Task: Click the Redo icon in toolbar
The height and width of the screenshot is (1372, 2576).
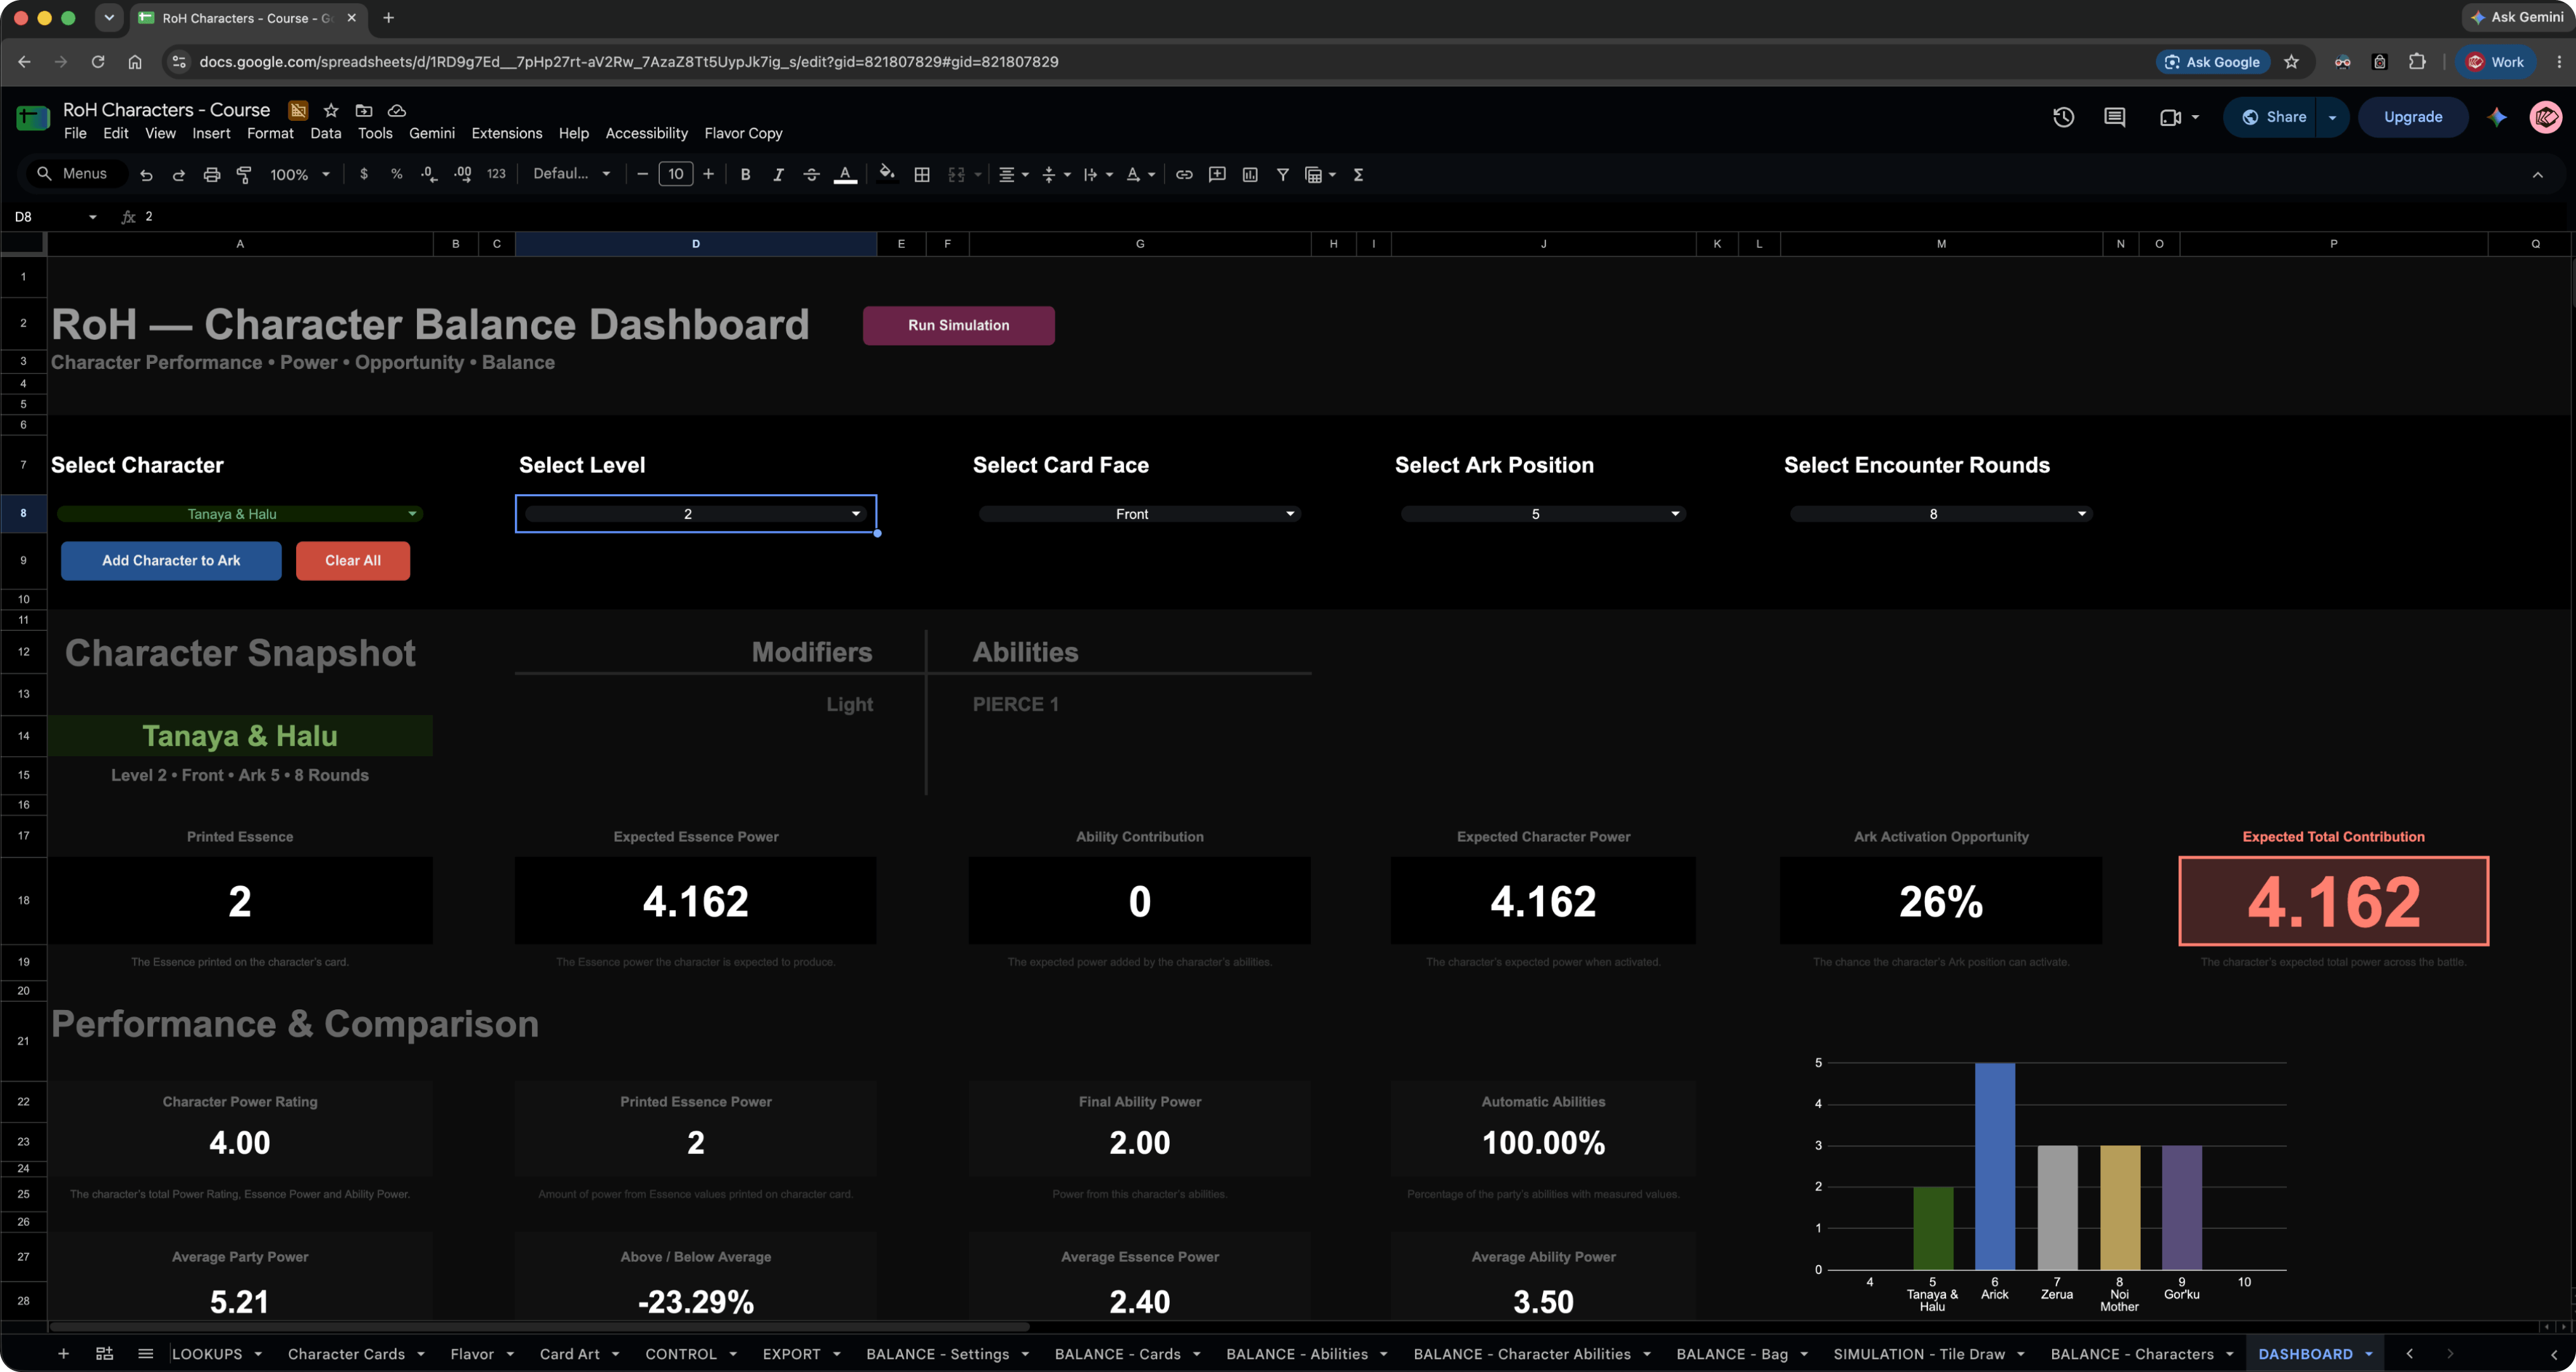Action: pos(179,174)
